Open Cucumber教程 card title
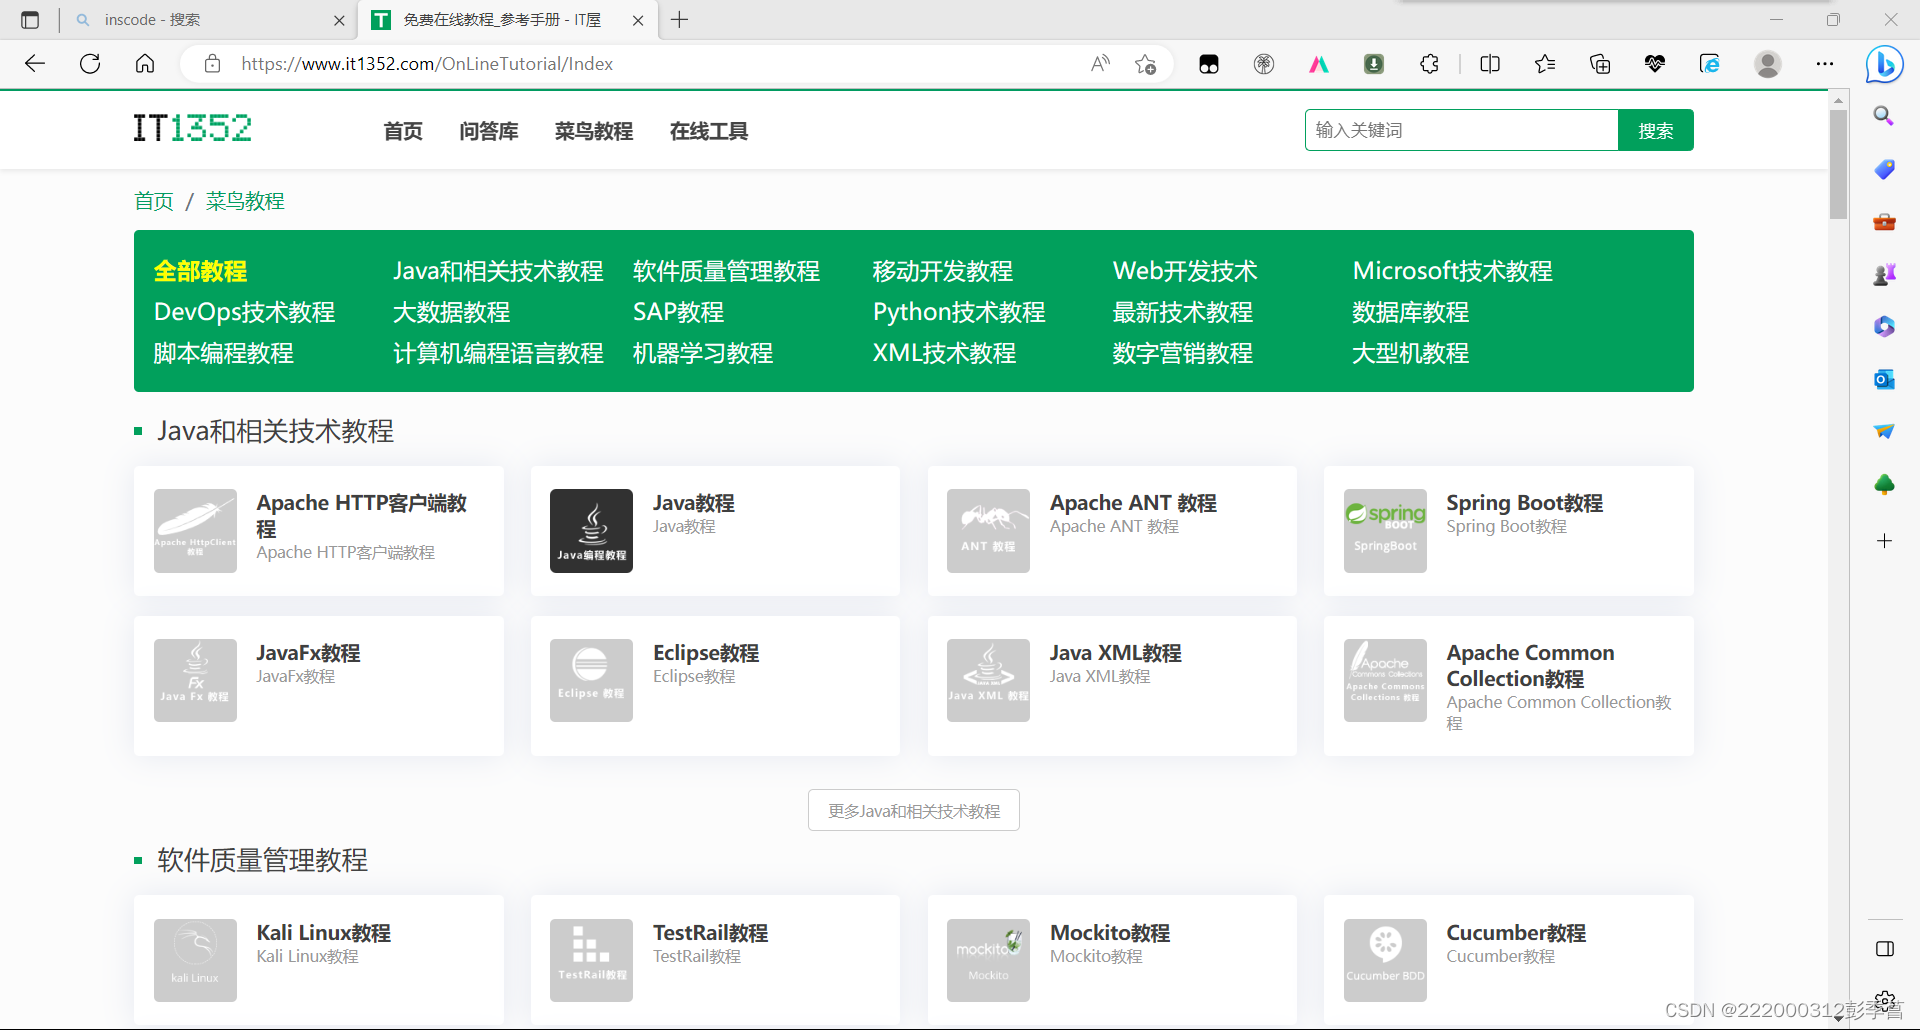The height and width of the screenshot is (1030, 1920). [x=1516, y=933]
